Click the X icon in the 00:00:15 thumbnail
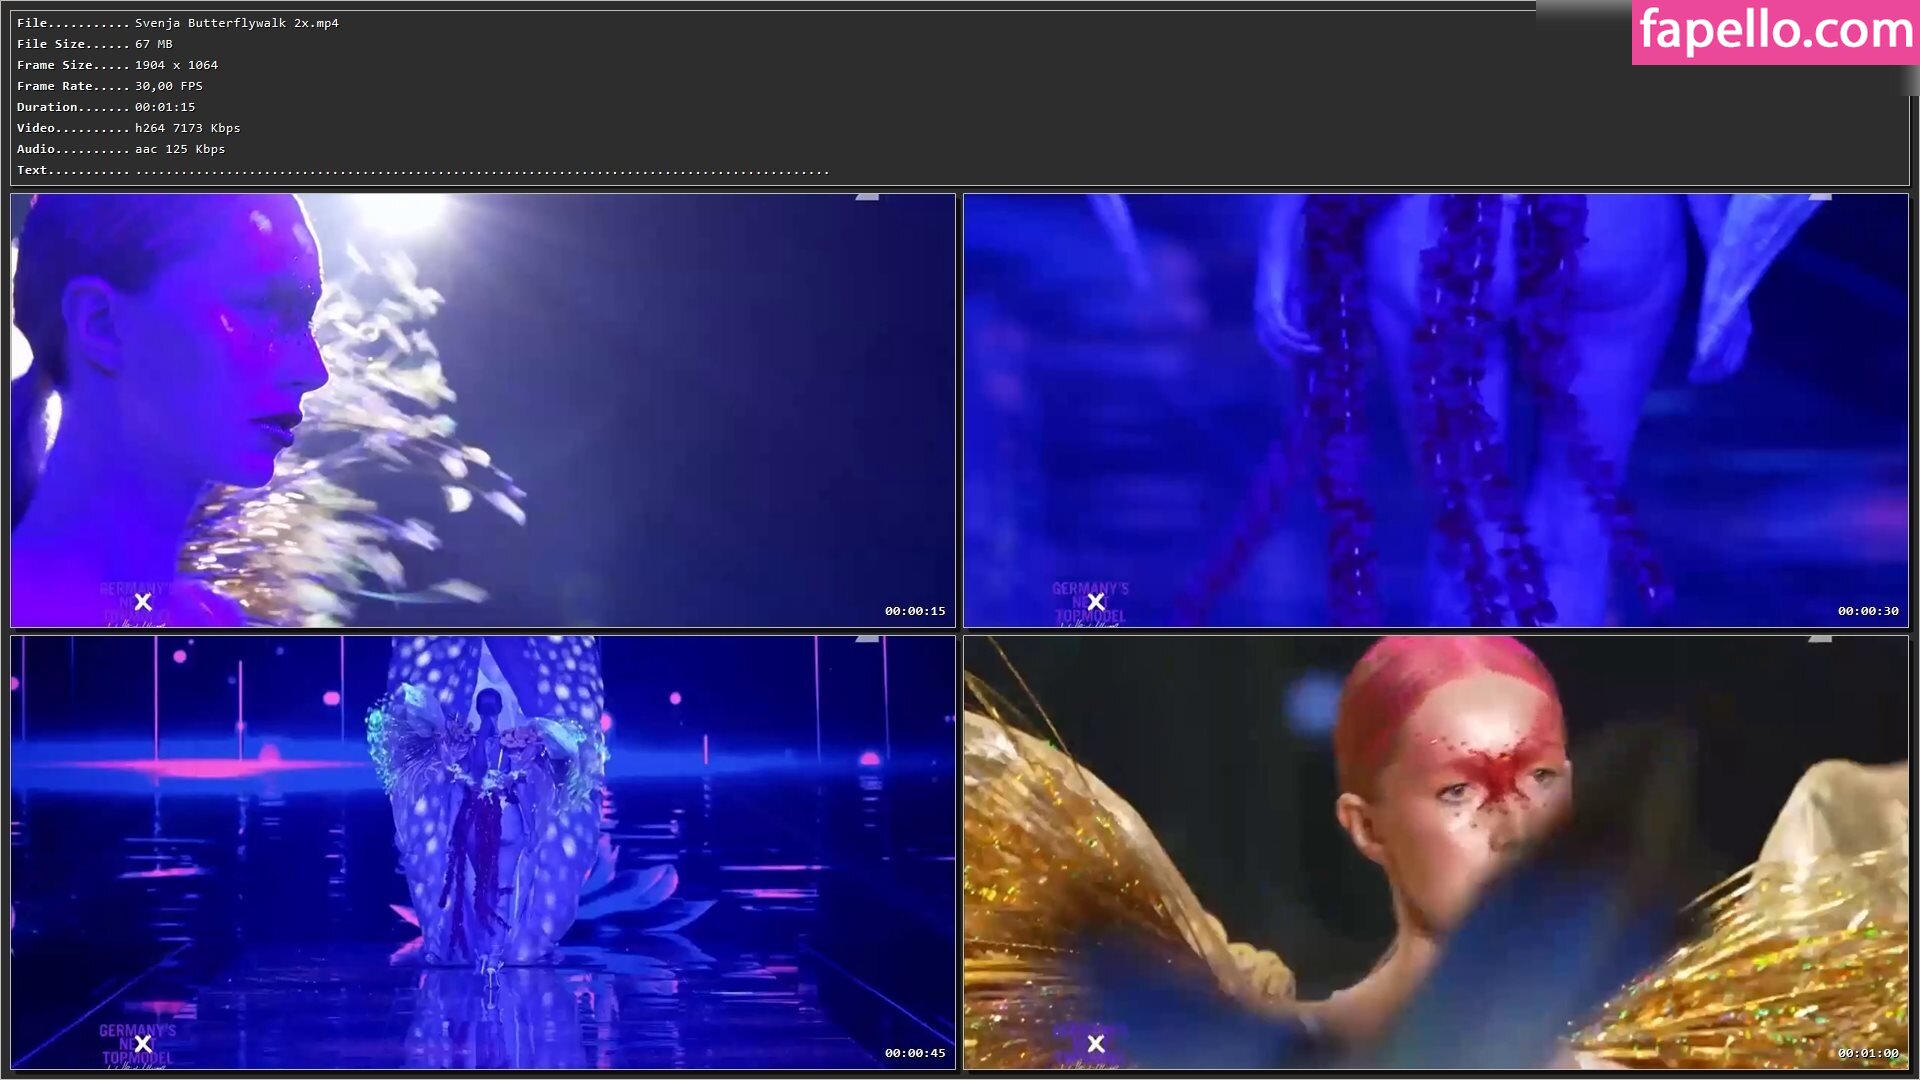1920x1080 pixels. 143,602
